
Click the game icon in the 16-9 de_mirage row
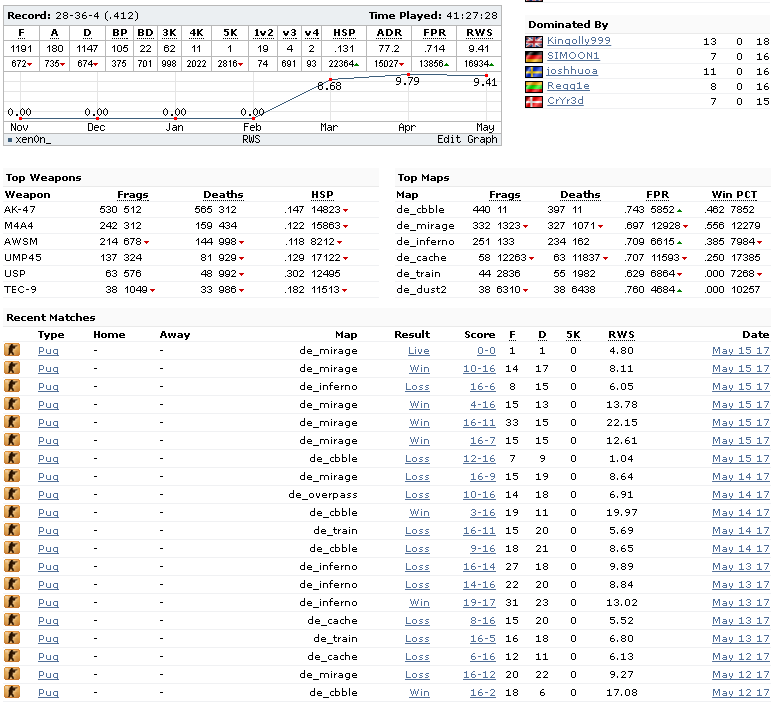[12, 476]
